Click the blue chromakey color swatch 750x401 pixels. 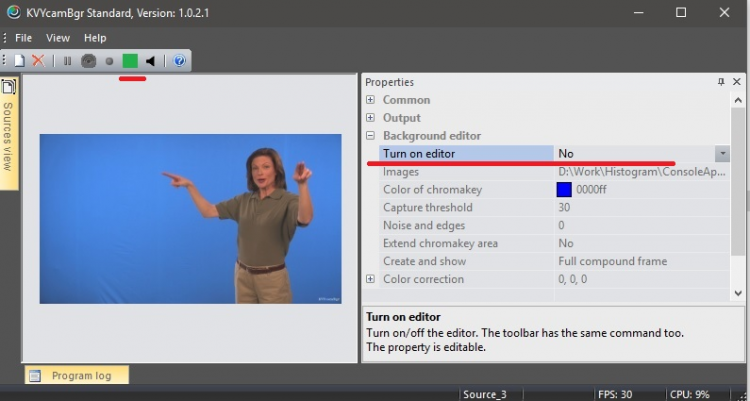click(x=564, y=190)
